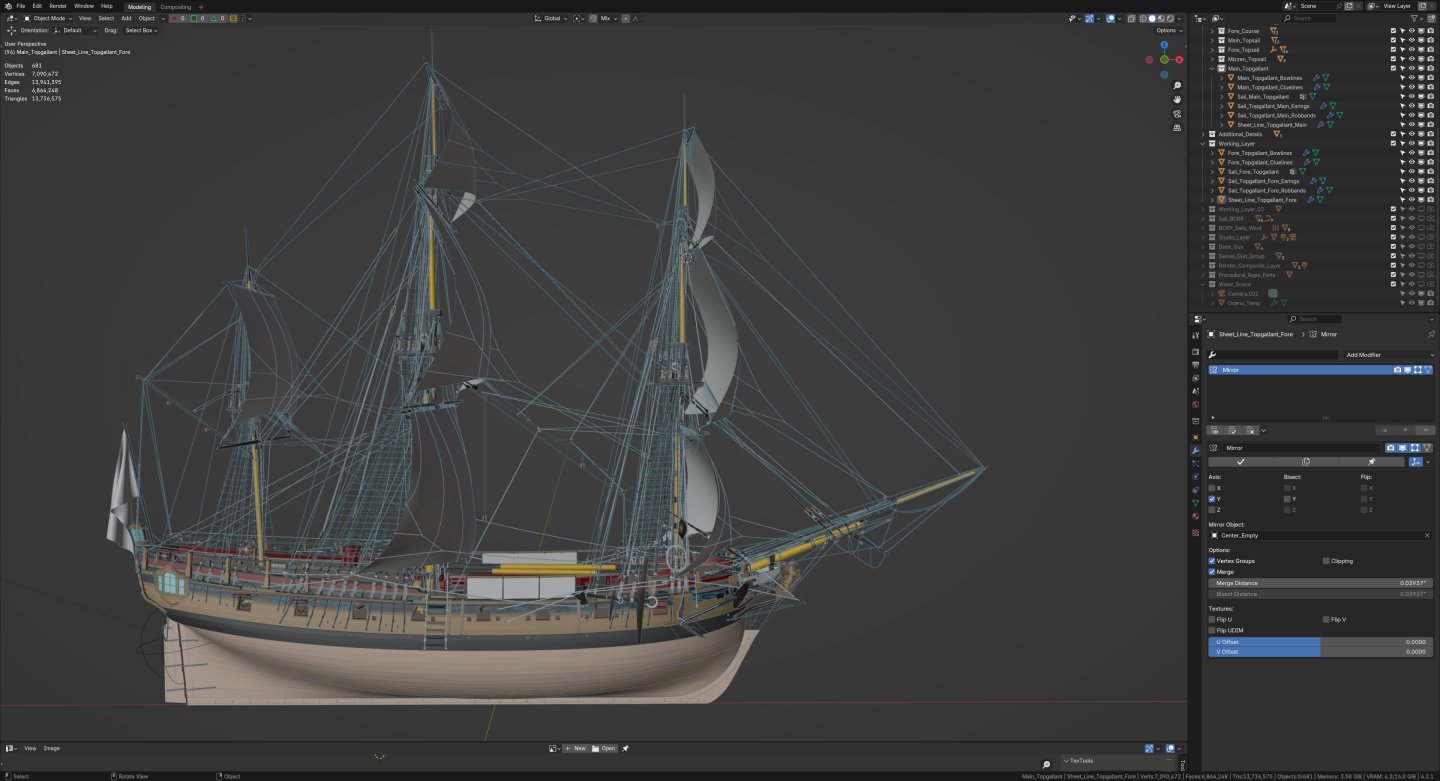
Task: Open the Material properties tab icon
Action: tap(1195, 516)
